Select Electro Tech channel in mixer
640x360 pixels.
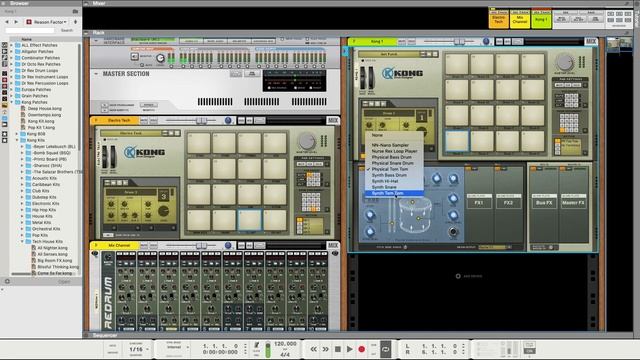click(x=499, y=19)
